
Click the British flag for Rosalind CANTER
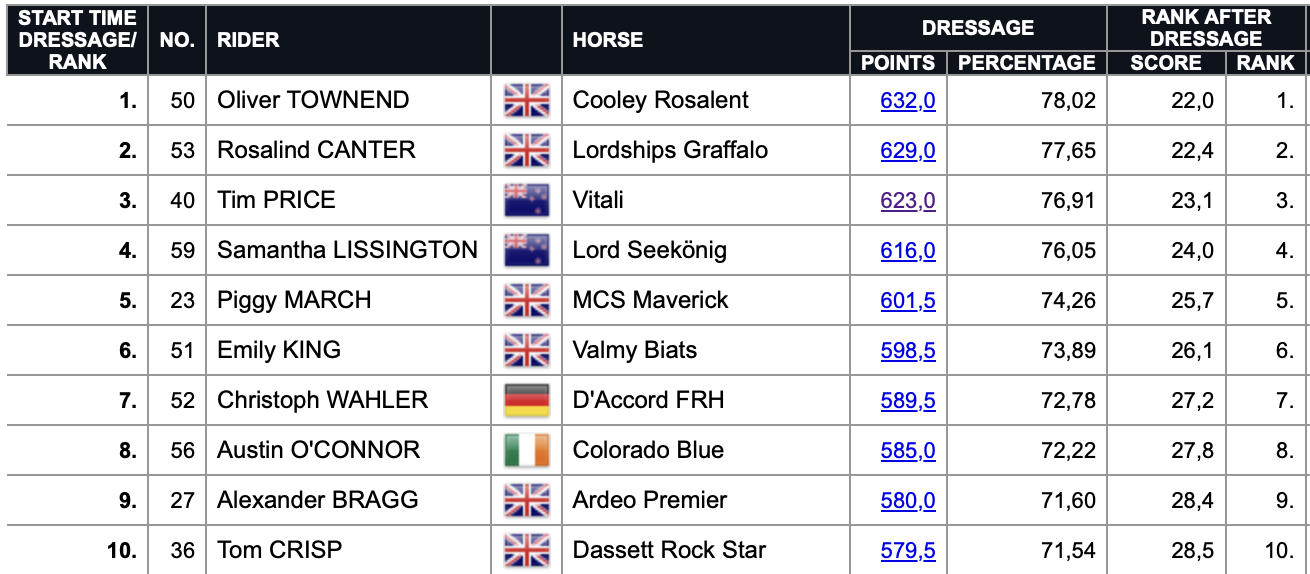[527, 150]
